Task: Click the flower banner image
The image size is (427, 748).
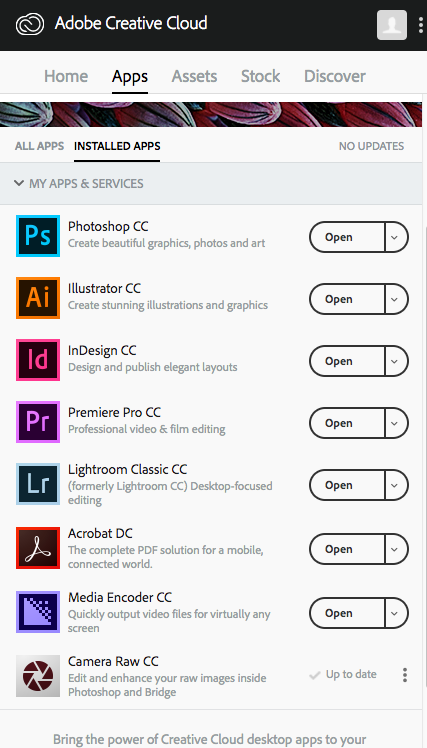Action: click(x=211, y=114)
